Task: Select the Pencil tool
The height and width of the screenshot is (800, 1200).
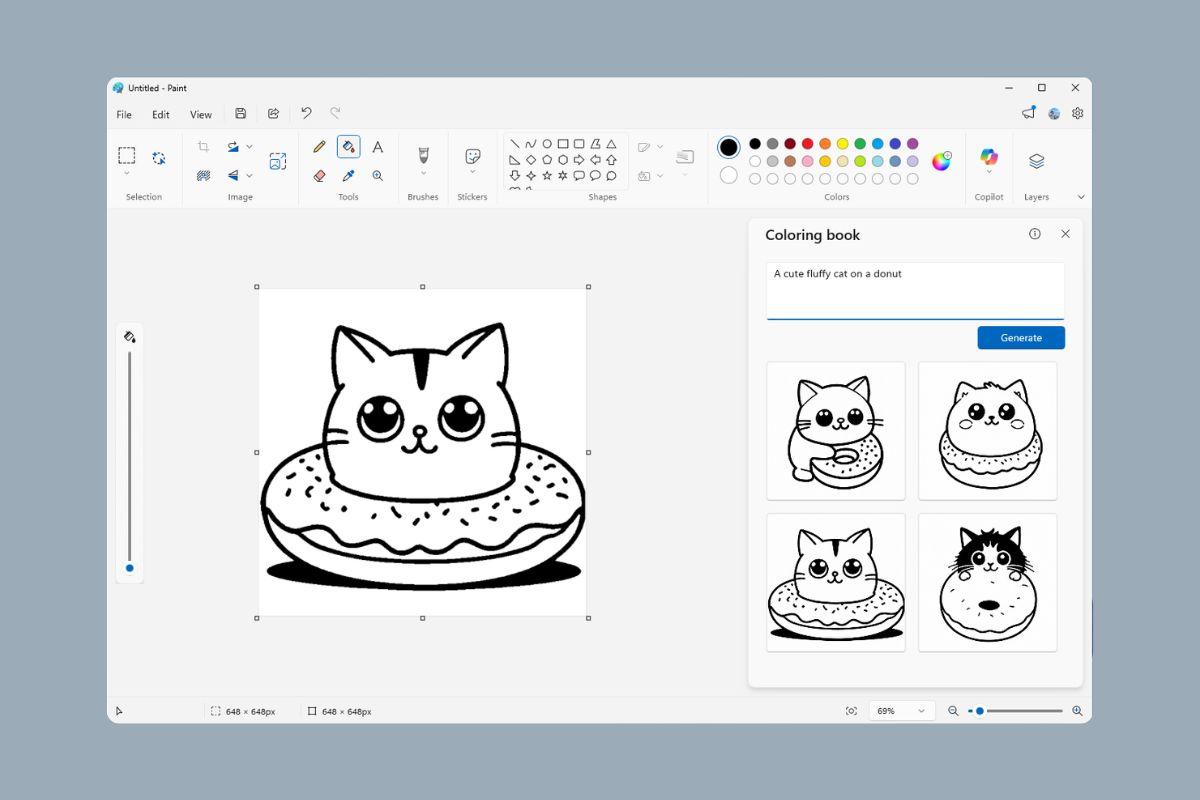Action: 319,147
